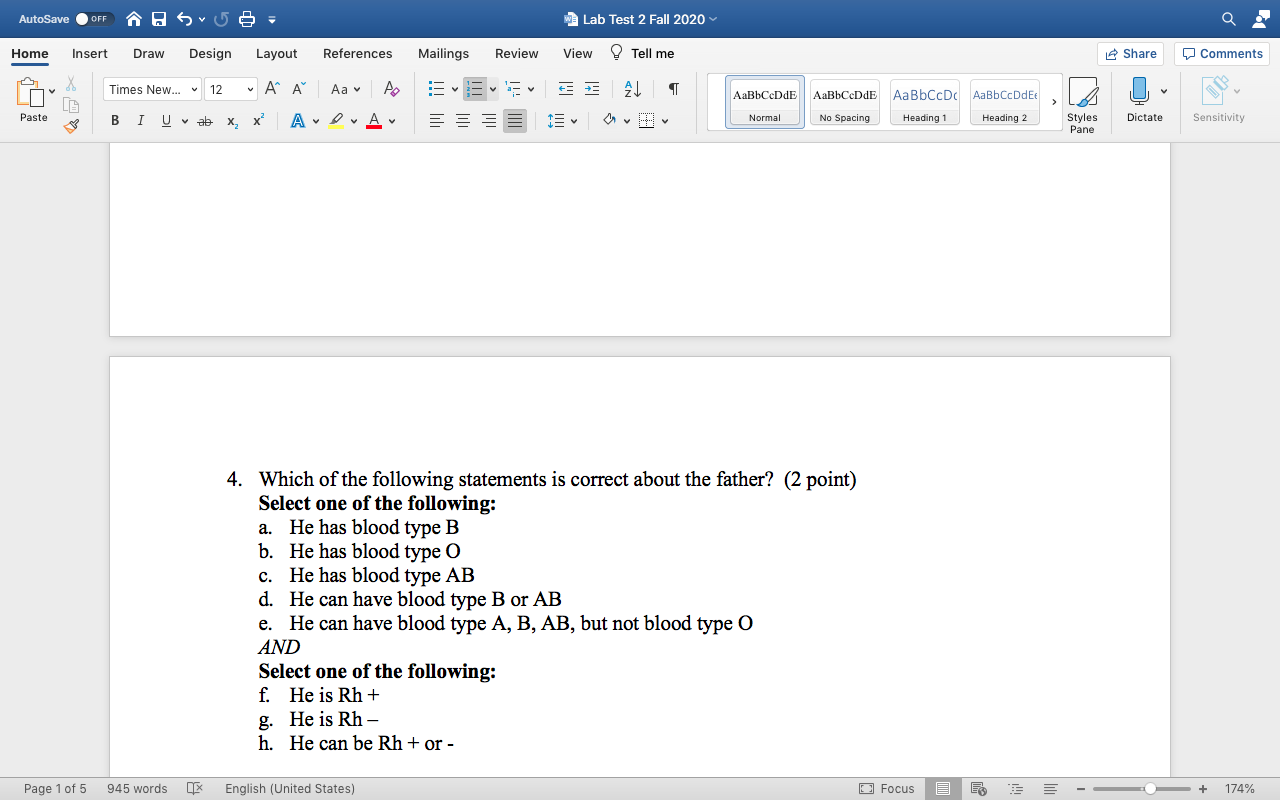Switch to the Layout tab
The image size is (1280, 800).
pos(276,53)
